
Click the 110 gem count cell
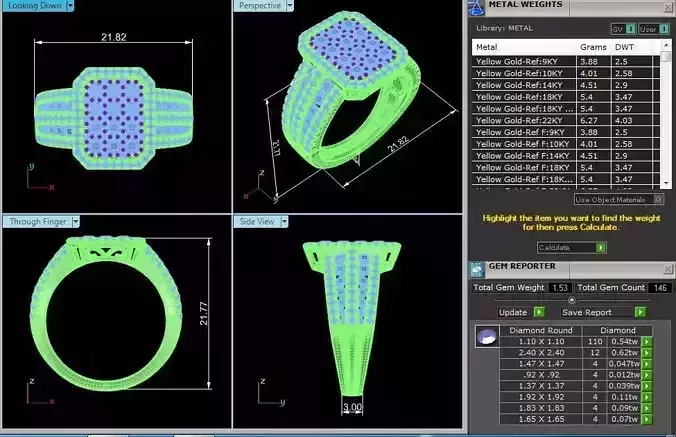click(595, 342)
